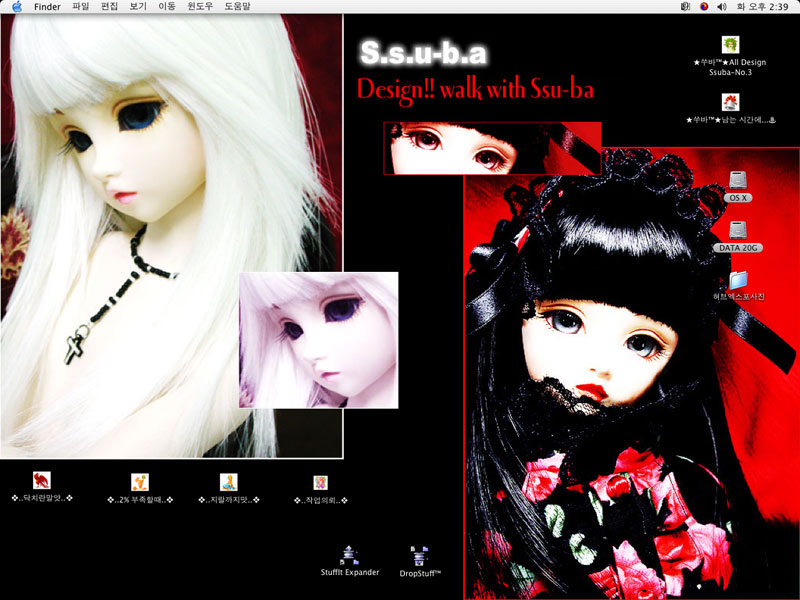
Task: Open the Finder application menu
Action: pos(47,7)
